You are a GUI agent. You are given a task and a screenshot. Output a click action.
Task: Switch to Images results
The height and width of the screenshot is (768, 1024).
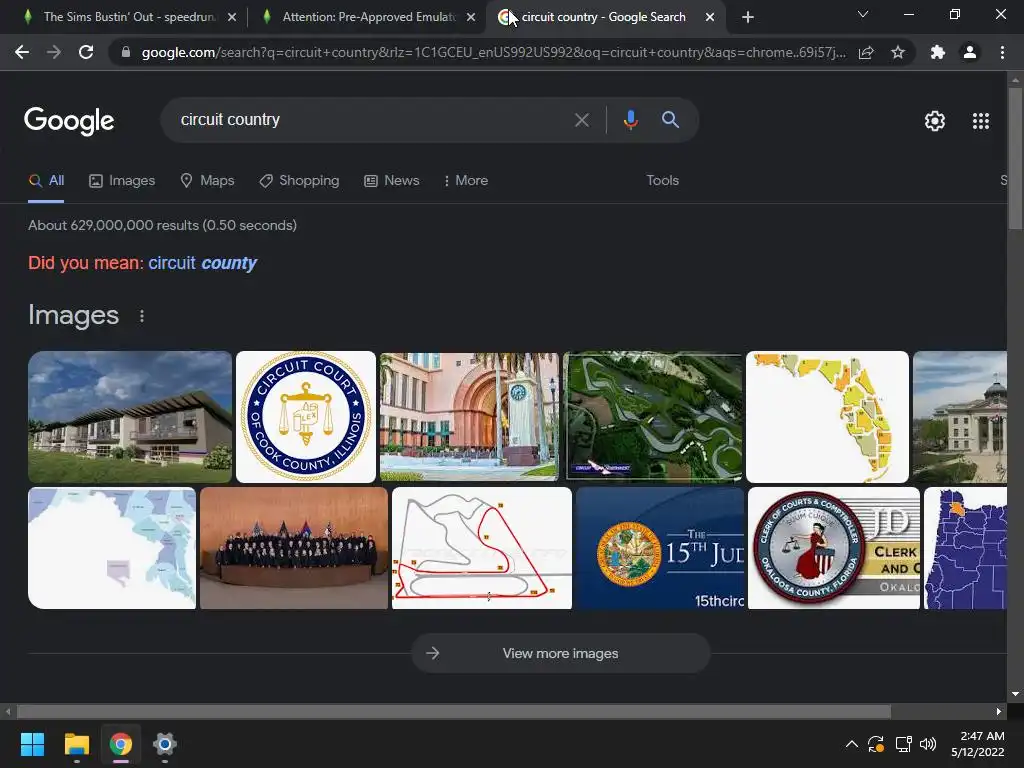[x=122, y=181]
